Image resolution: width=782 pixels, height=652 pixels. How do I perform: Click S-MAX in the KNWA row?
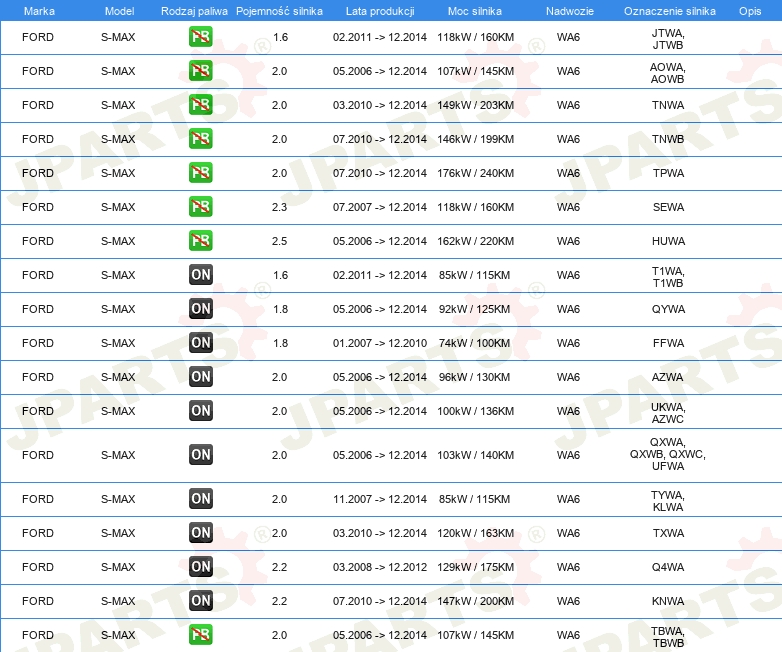click(x=118, y=601)
